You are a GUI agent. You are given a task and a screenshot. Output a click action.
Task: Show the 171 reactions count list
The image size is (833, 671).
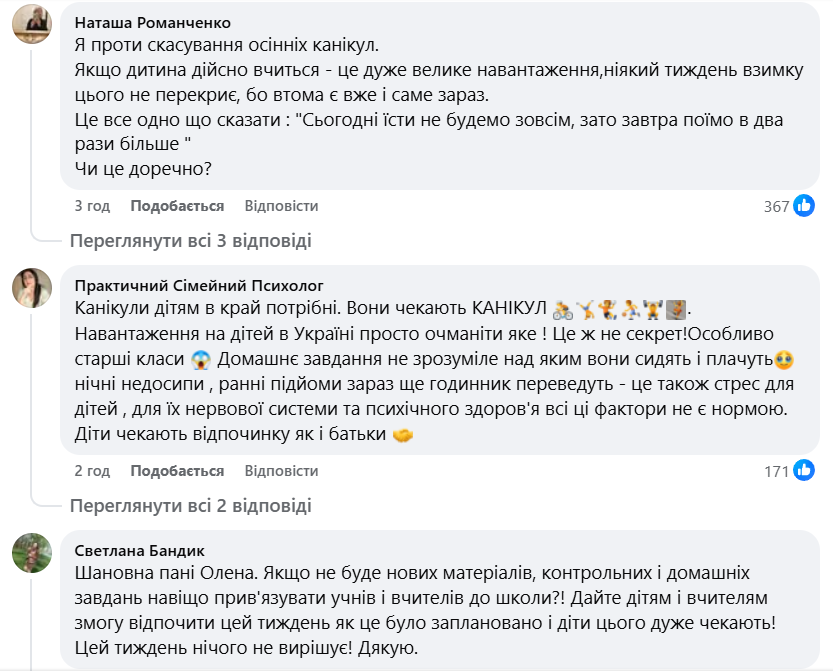click(x=776, y=471)
